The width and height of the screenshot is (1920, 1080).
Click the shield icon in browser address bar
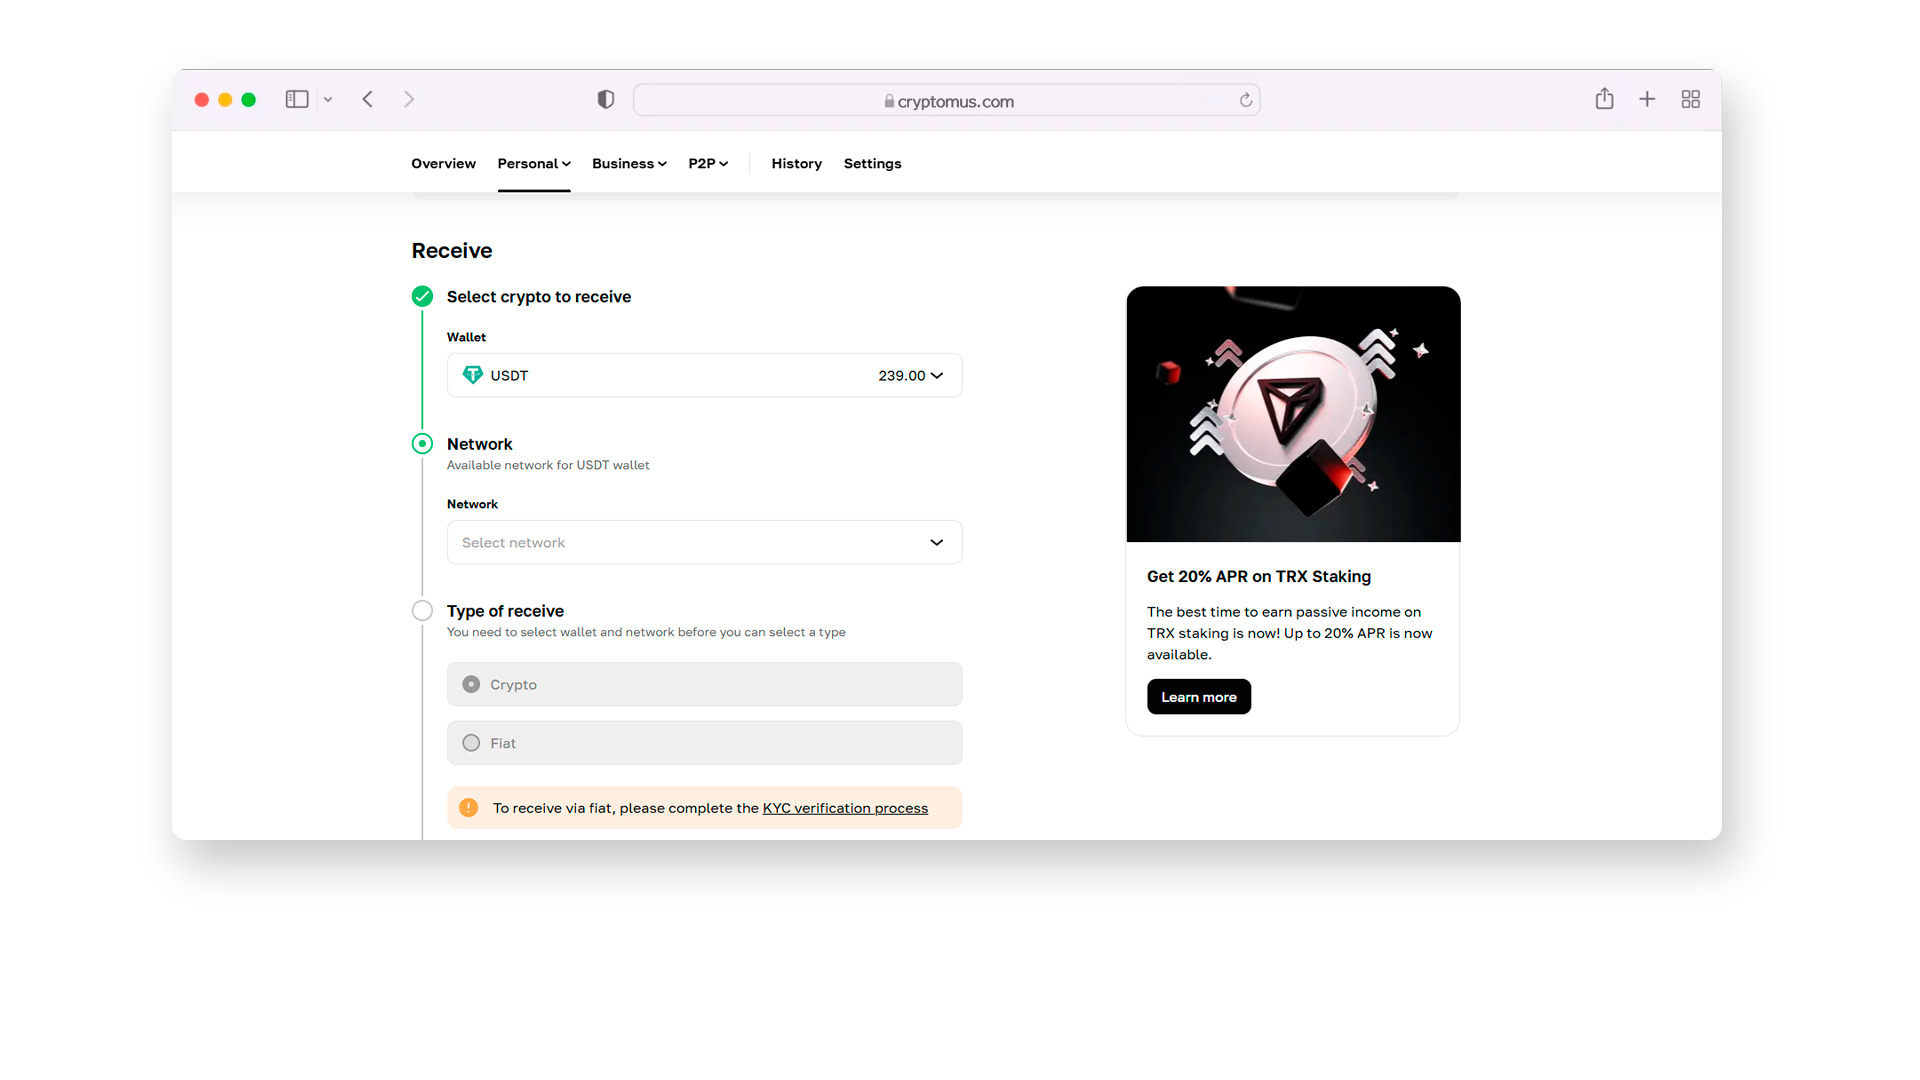(605, 99)
